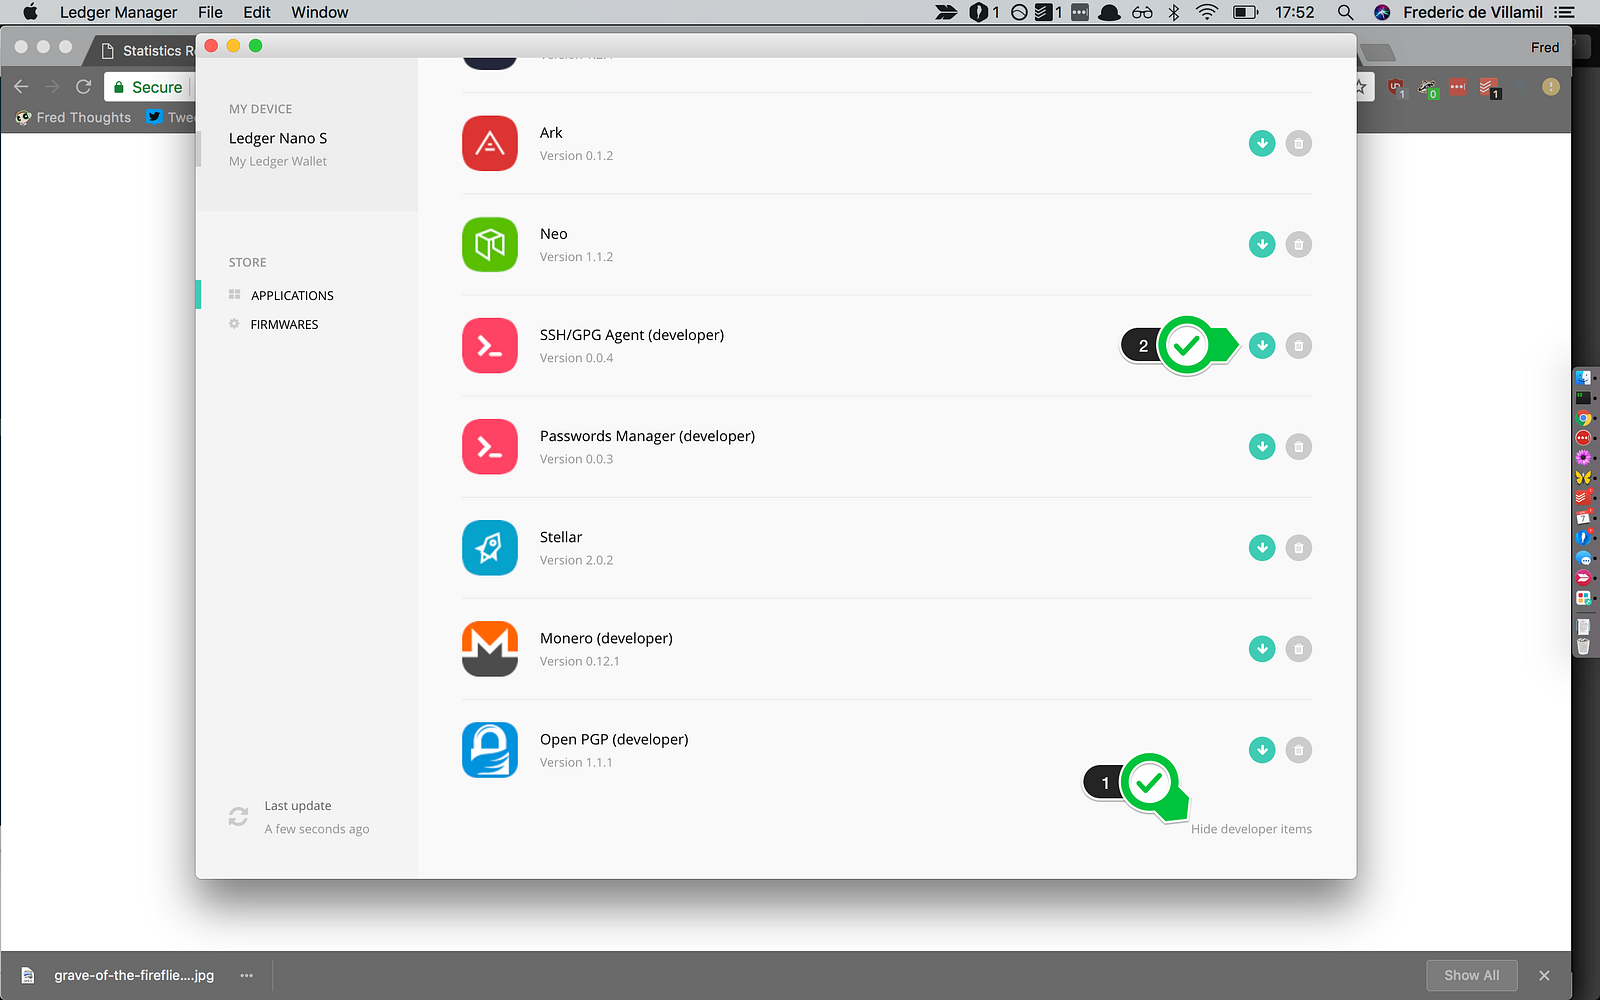Install the Ark app
Screen dimensions: 1600x1000
coord(1262,143)
